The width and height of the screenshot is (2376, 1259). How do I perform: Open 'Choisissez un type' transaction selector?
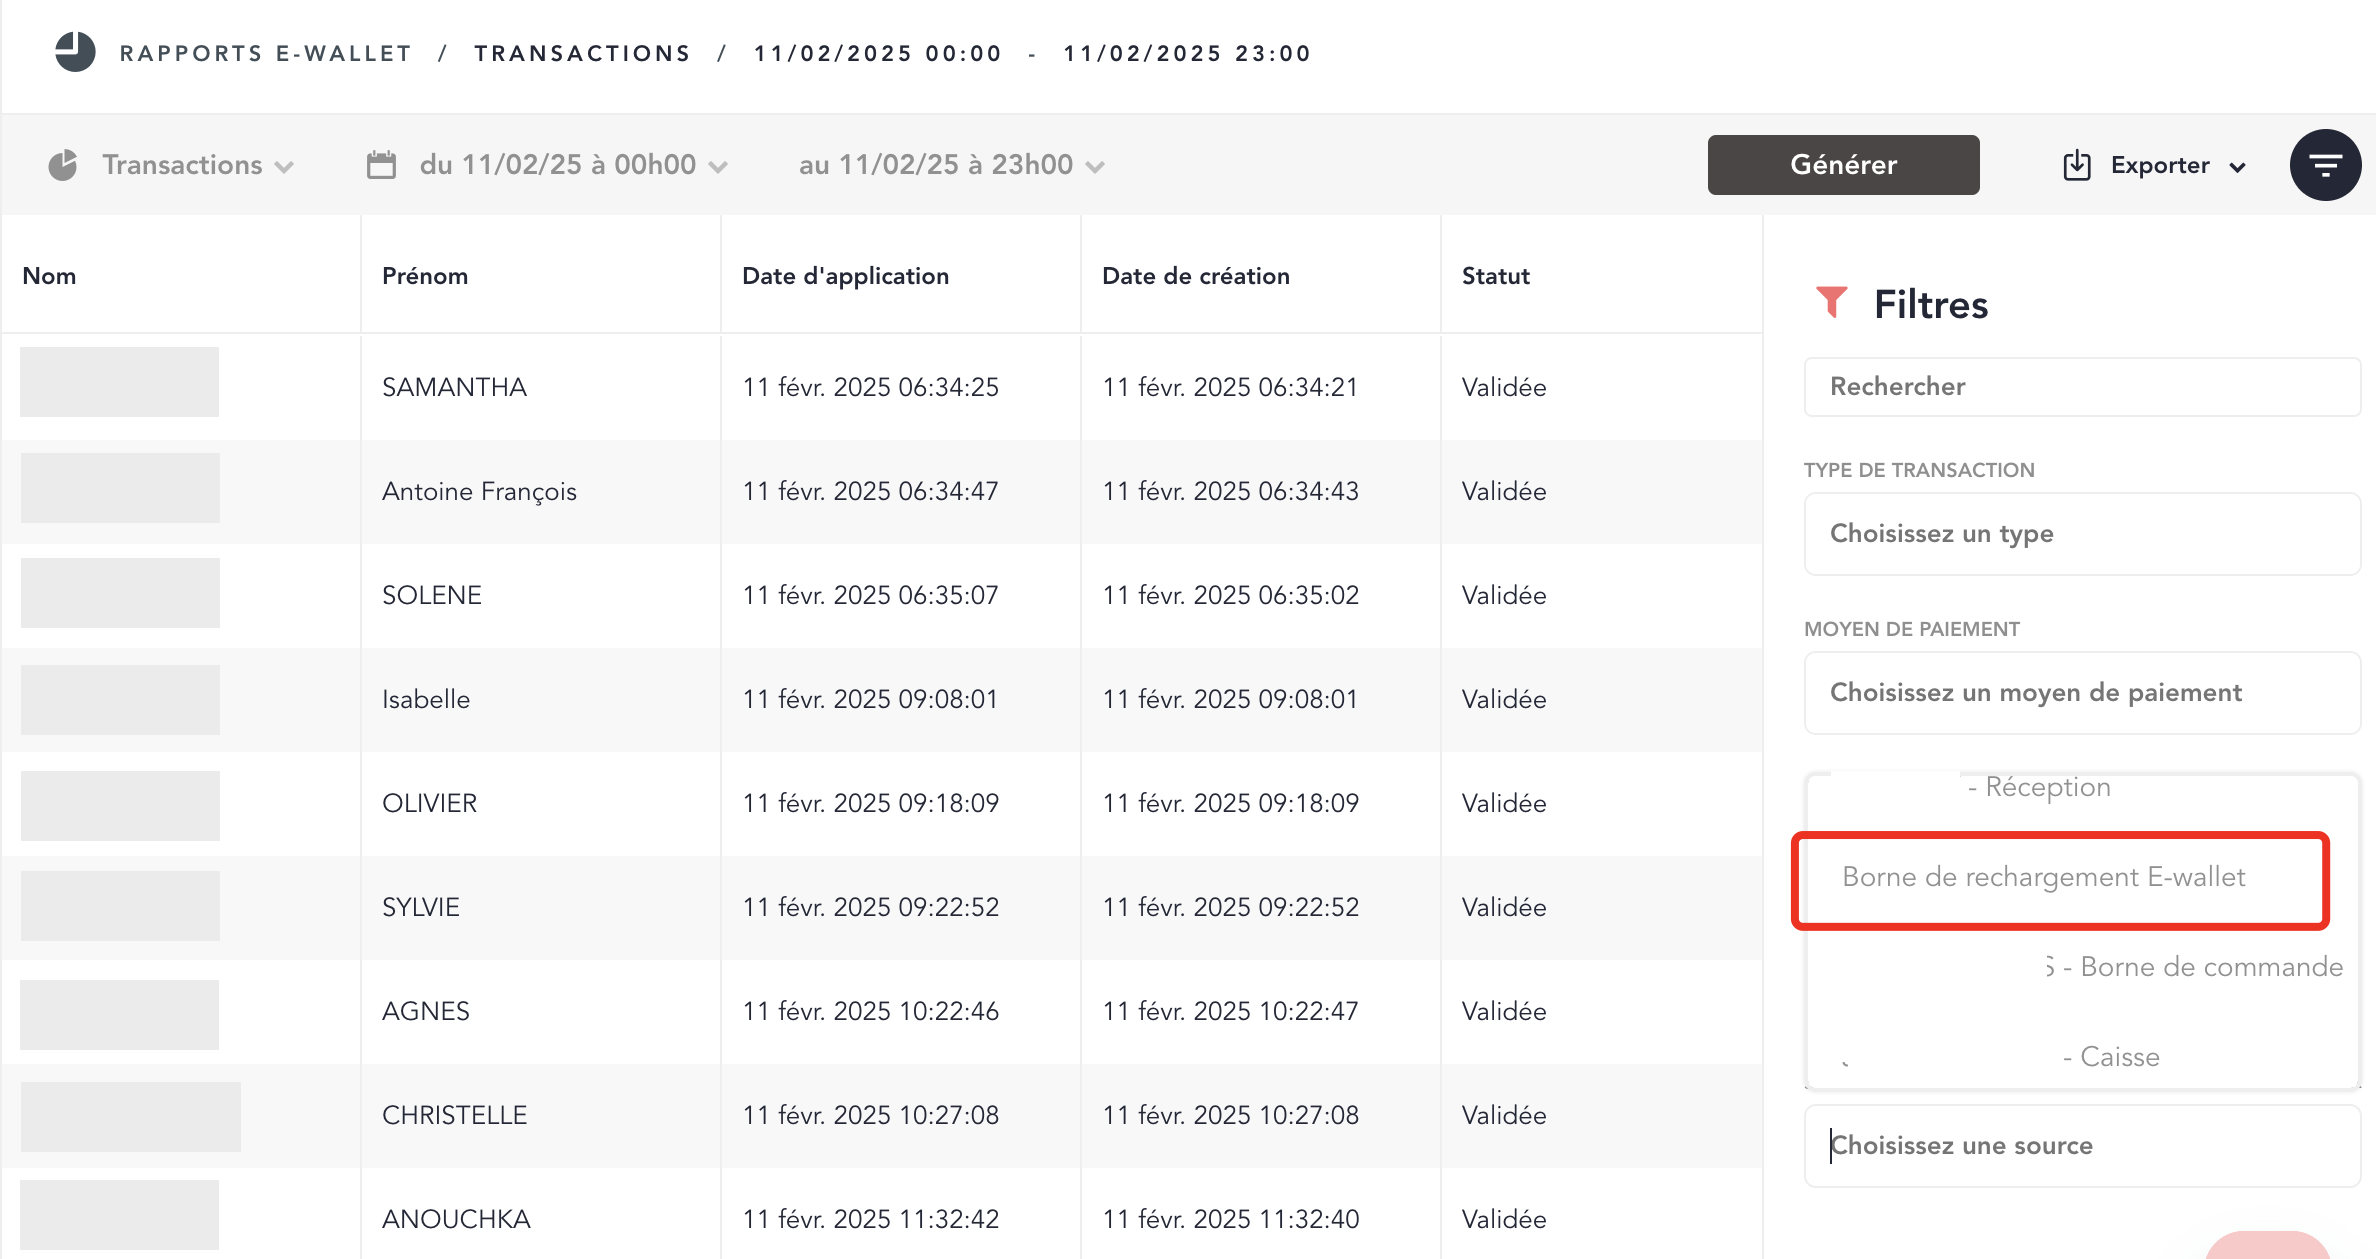(2082, 534)
